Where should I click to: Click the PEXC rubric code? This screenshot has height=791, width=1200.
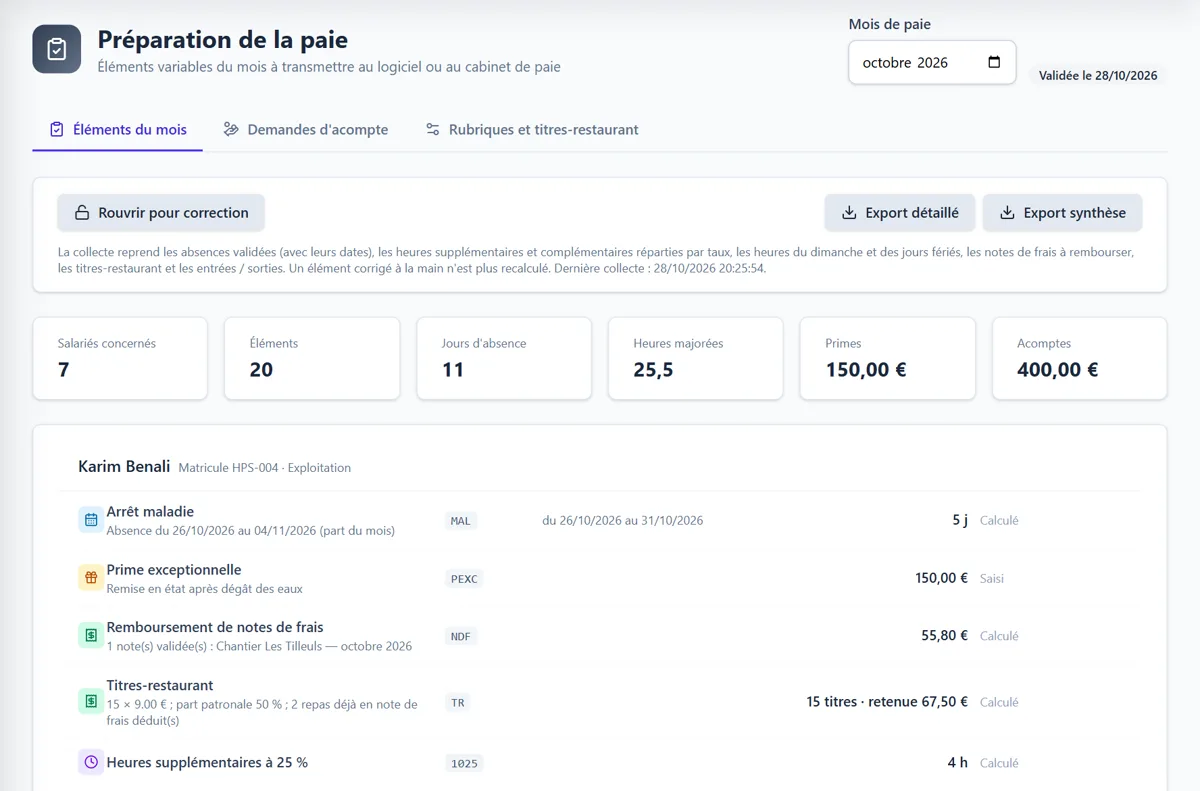(464, 578)
